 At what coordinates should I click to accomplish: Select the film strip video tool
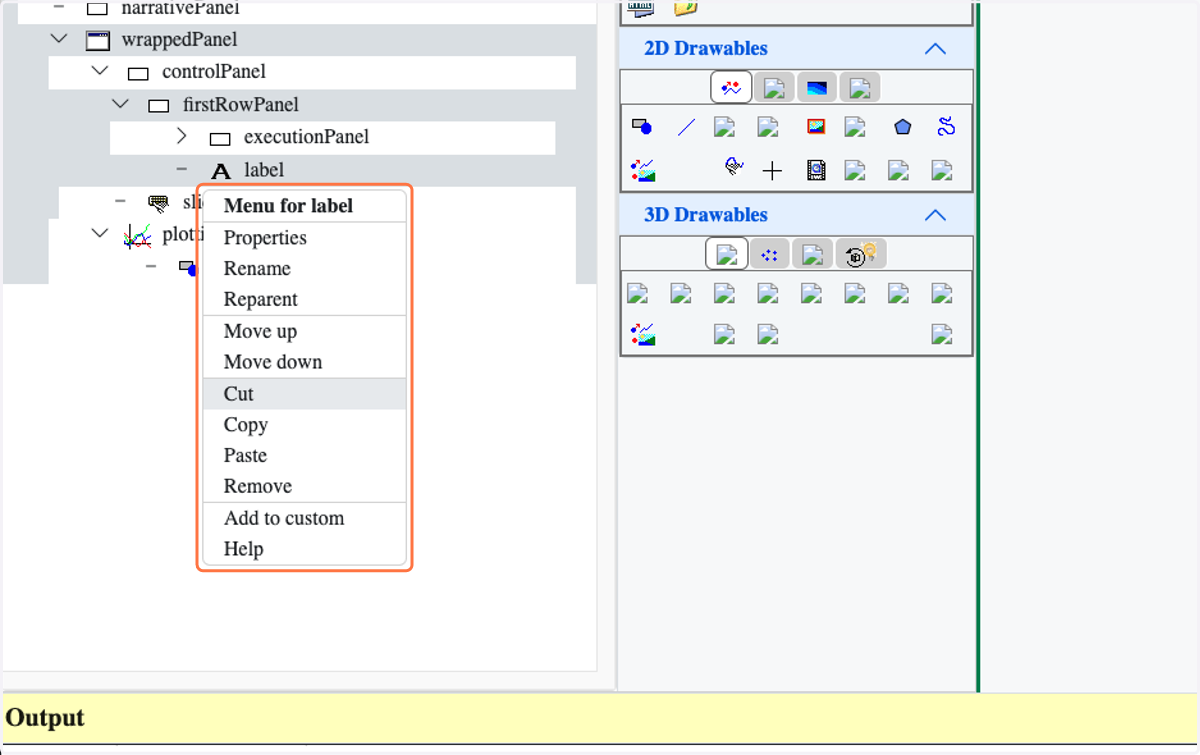point(816,170)
